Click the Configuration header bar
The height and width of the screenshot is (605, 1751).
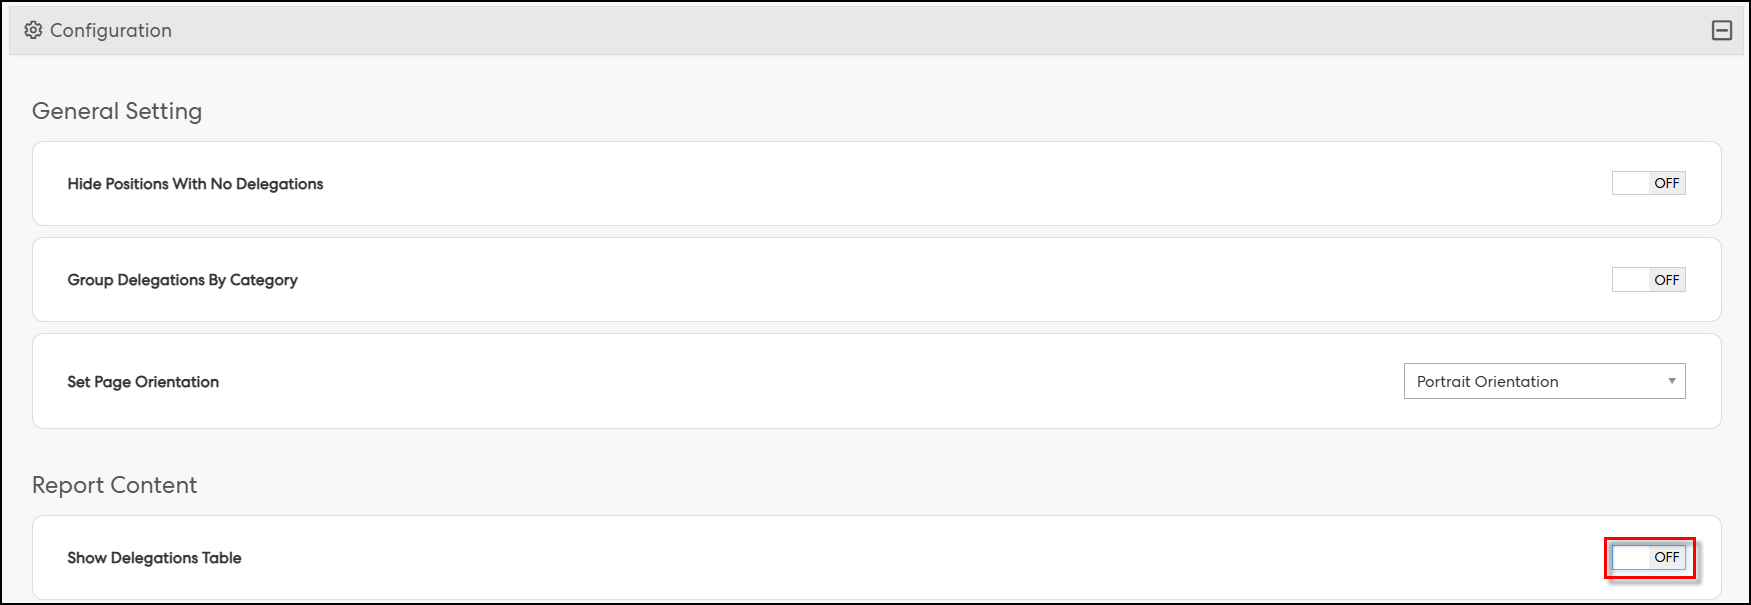coord(875,30)
